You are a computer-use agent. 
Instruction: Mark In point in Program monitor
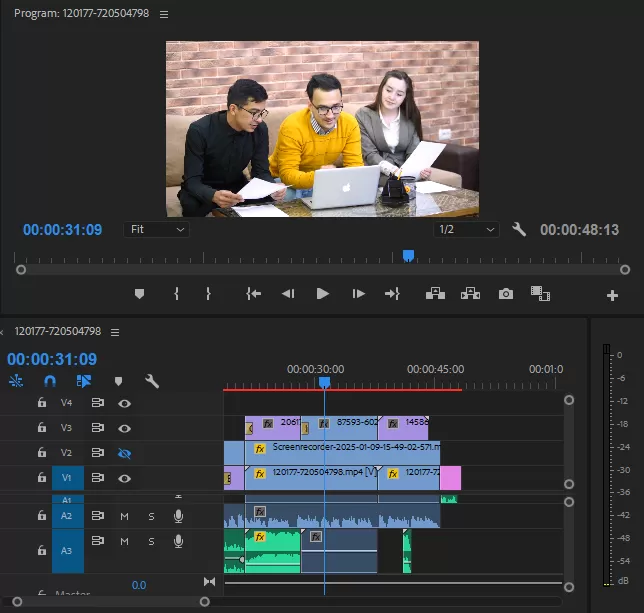coord(177,294)
